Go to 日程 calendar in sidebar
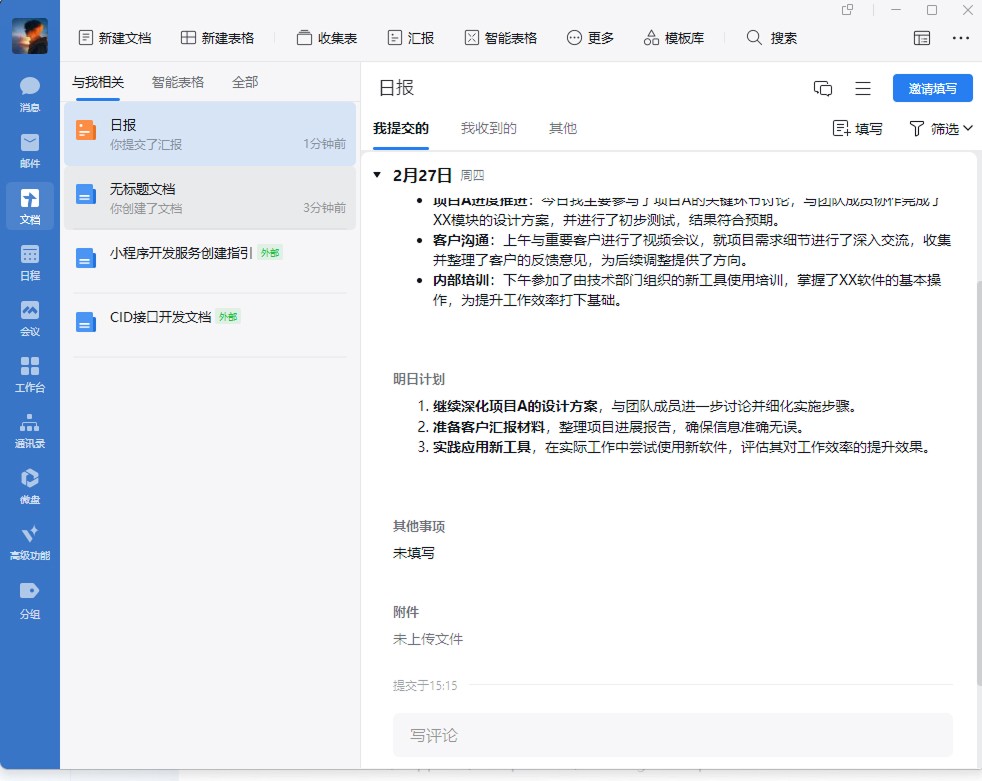The image size is (982, 781). 30,262
